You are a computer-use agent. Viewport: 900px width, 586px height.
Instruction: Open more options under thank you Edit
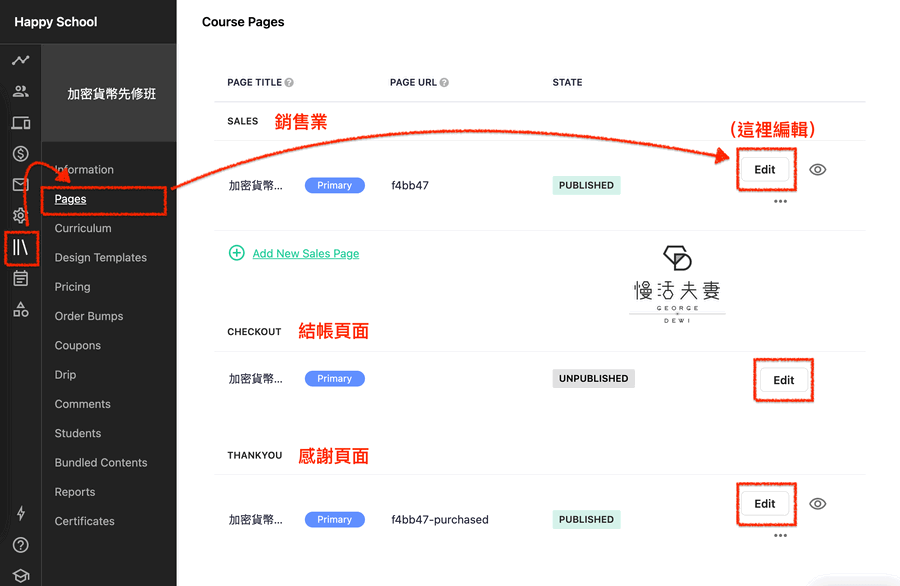pyautogui.click(x=780, y=535)
